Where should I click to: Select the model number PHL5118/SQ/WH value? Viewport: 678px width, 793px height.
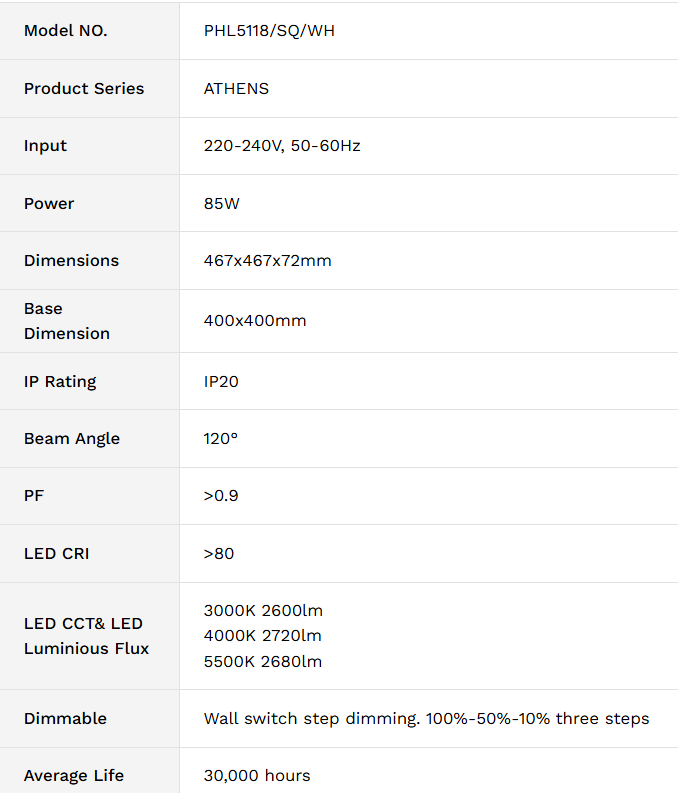pos(269,31)
